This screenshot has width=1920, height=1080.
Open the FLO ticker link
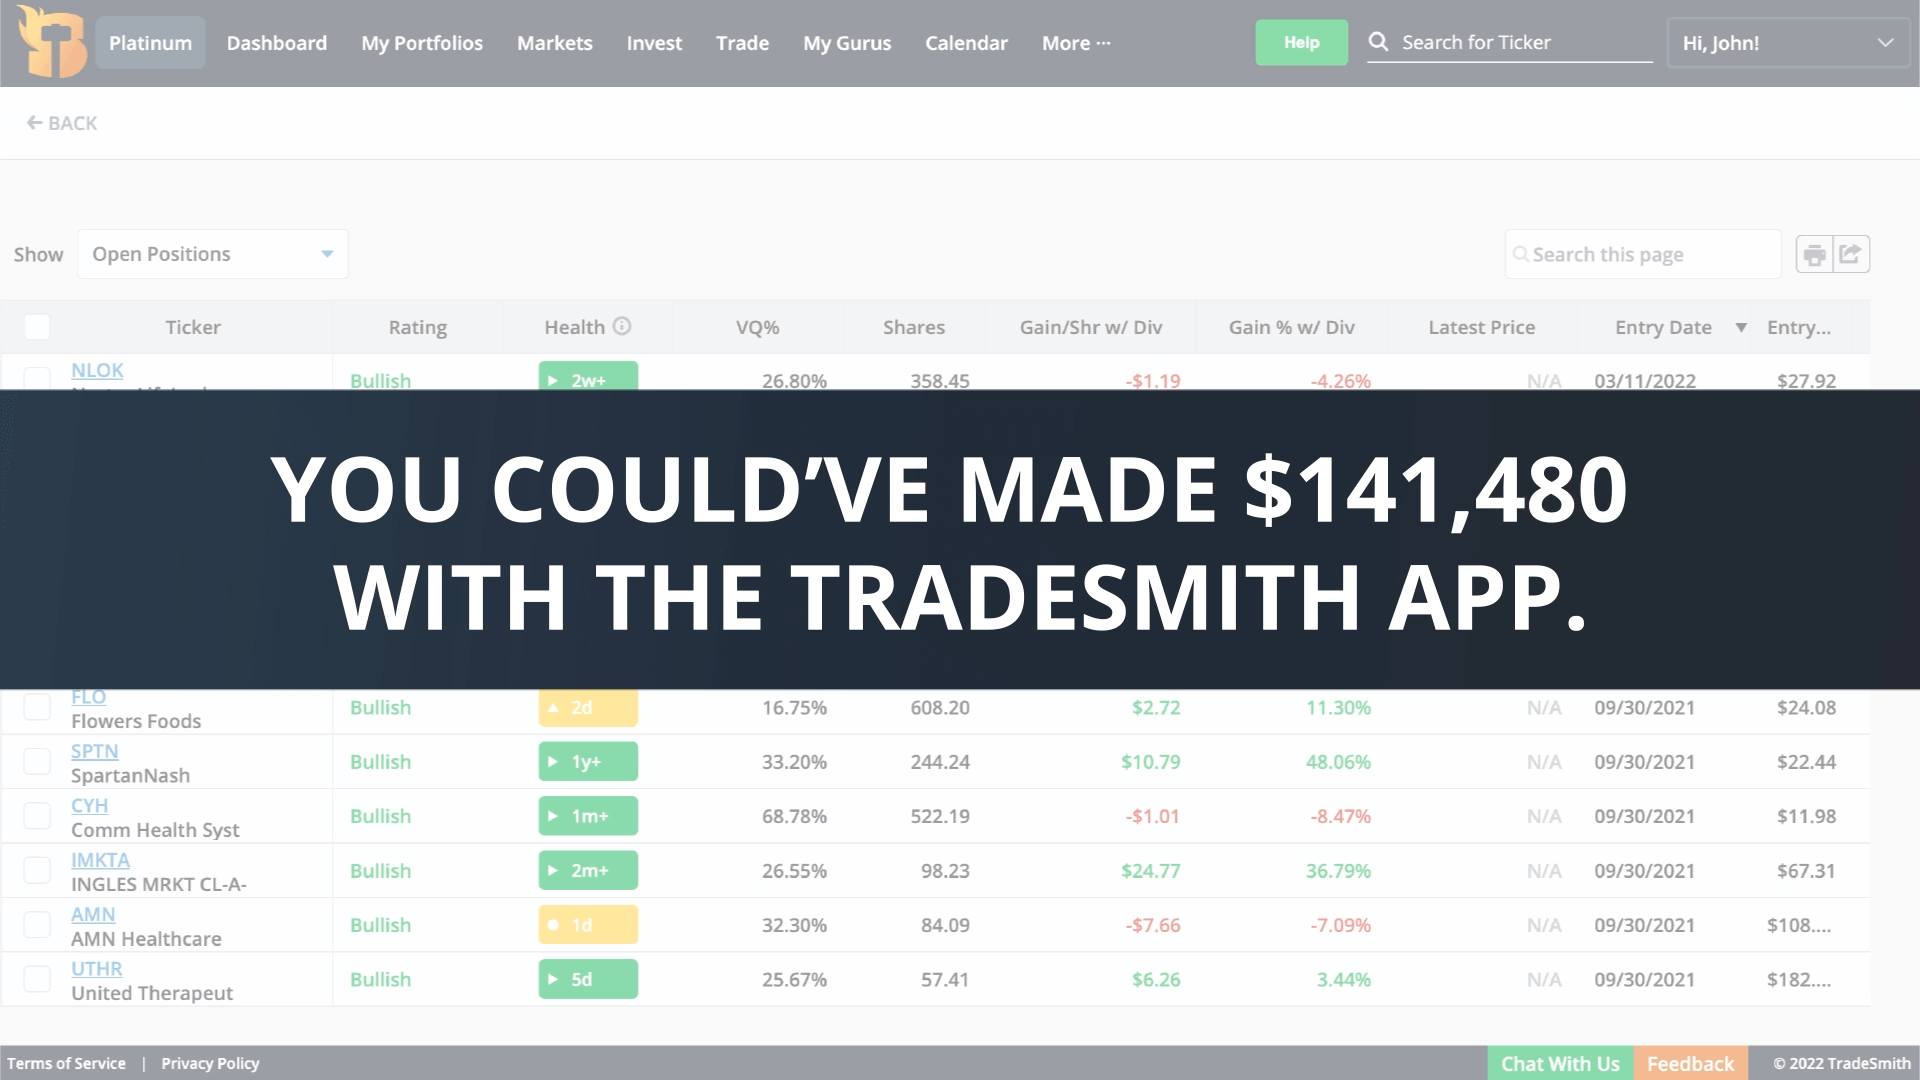88,697
